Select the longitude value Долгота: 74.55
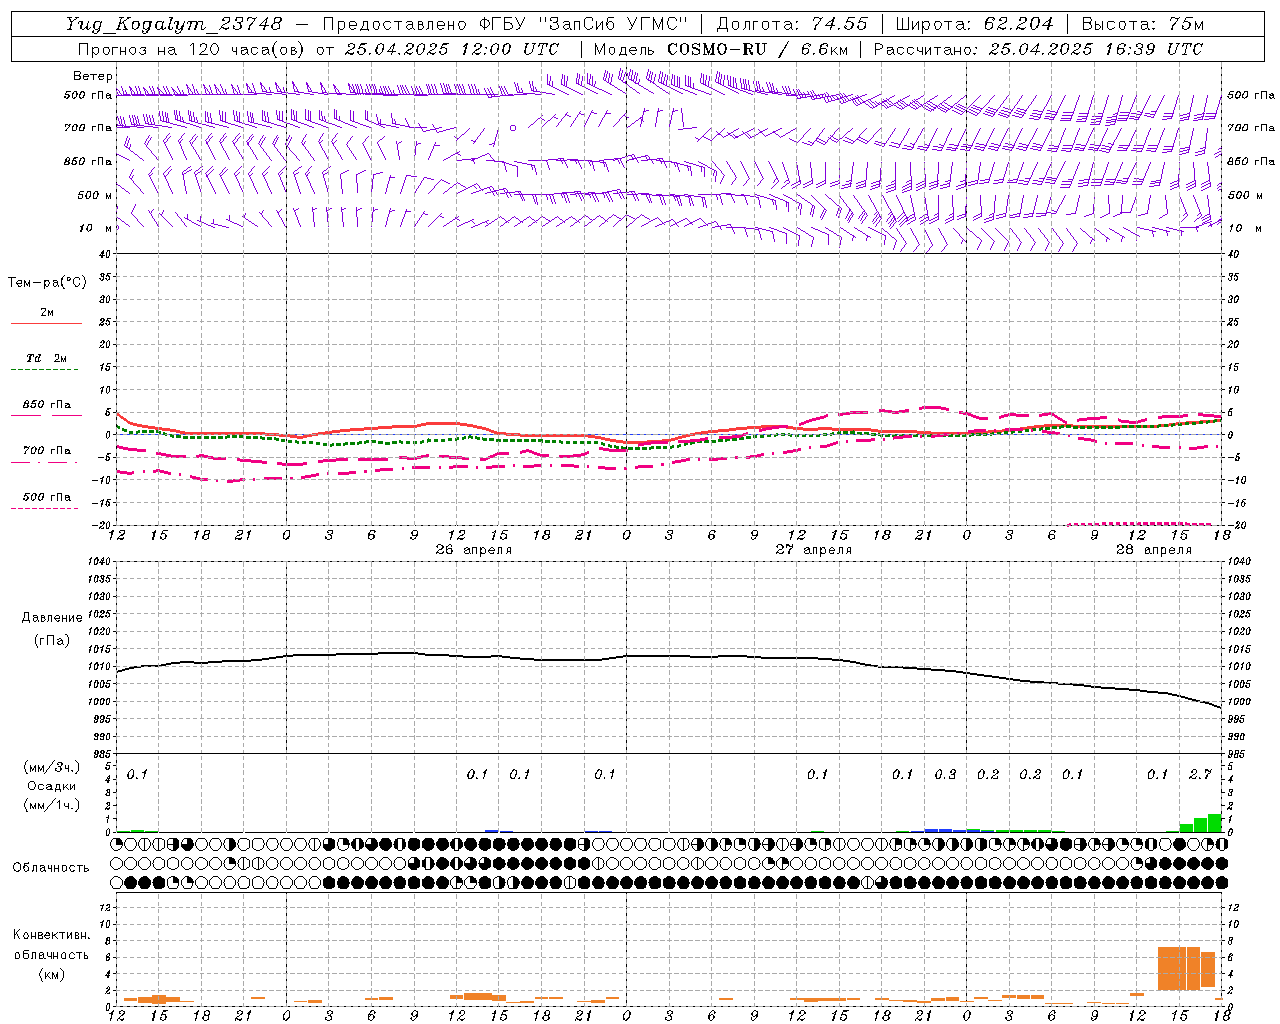The image size is (1280, 1024). [792, 23]
